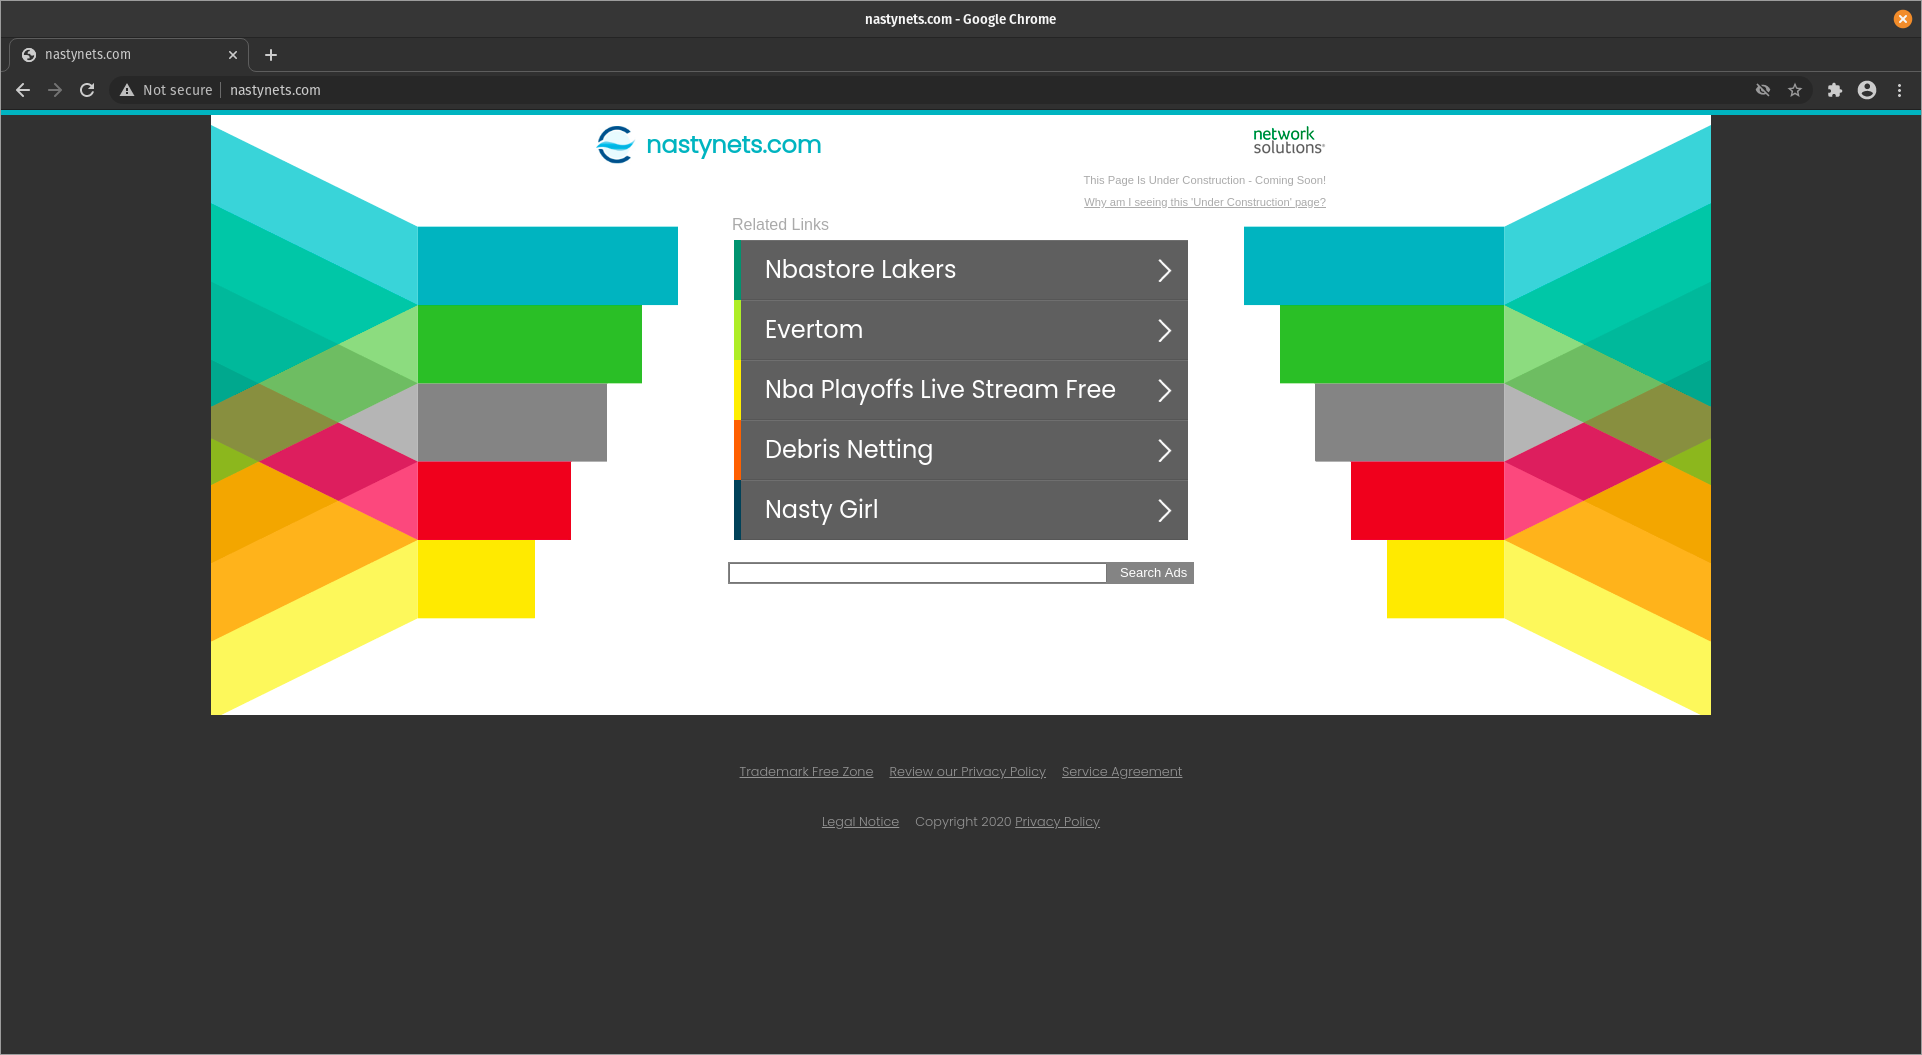
Task: Close the Chrome window with orange X
Action: coord(1902,19)
